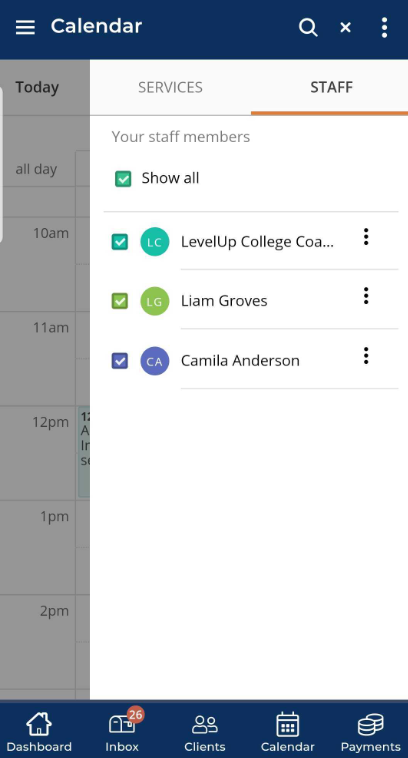The image size is (408, 758).
Task: Toggle LevelUp College Coaching staff checkbox
Action: point(120,242)
